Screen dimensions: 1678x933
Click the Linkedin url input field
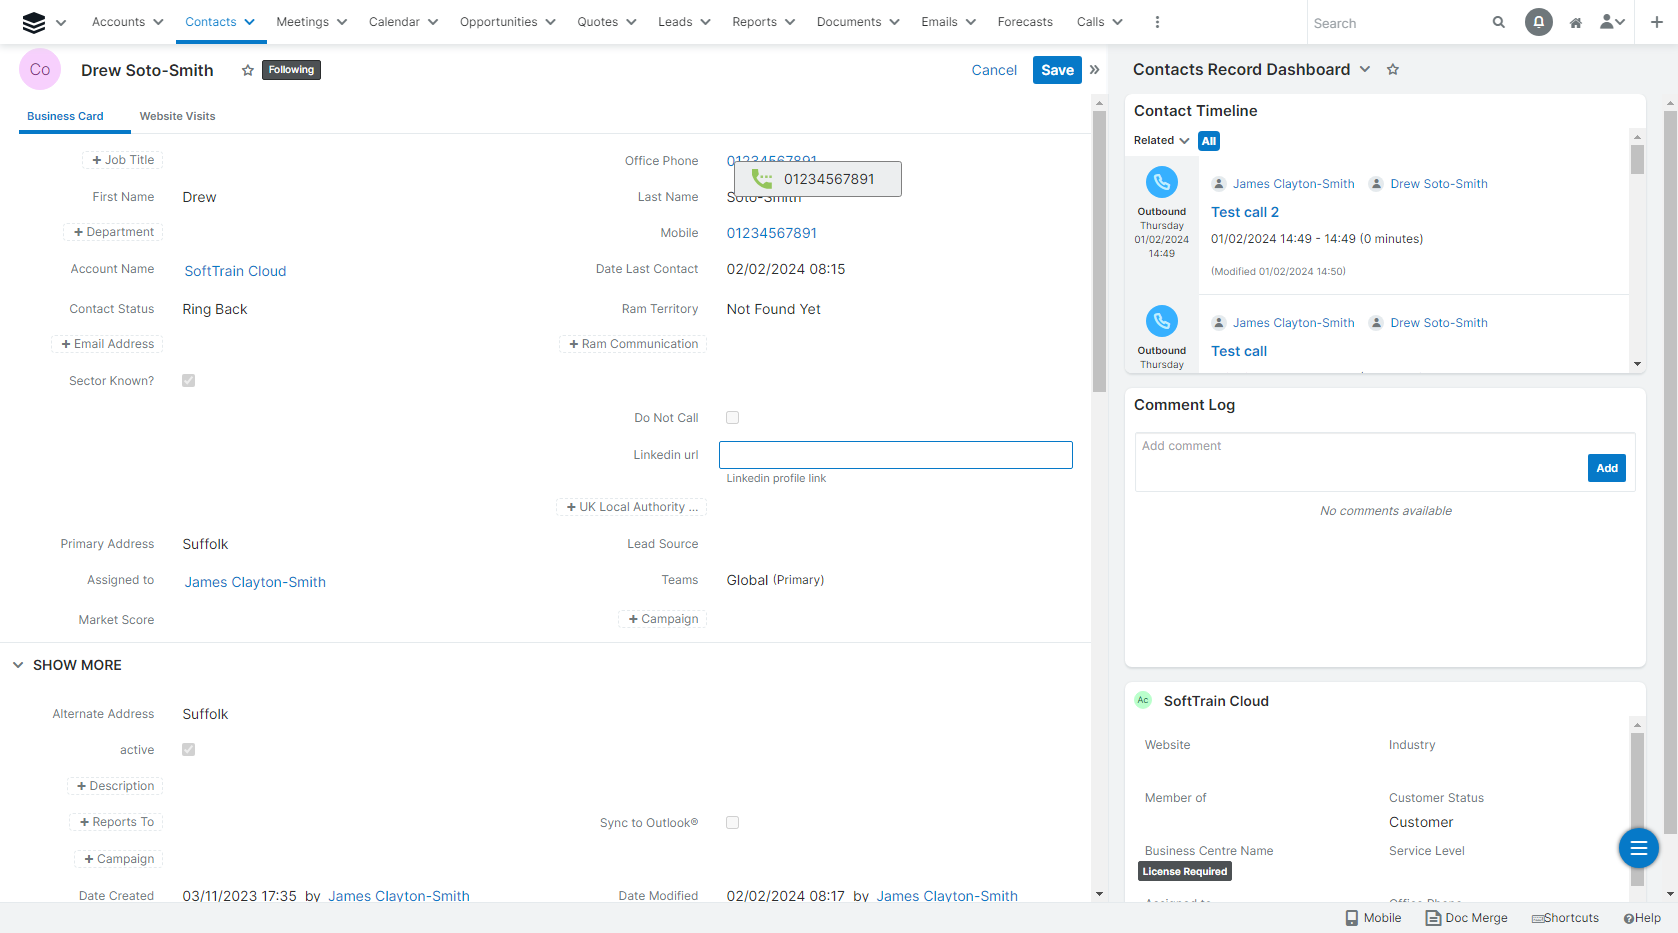896,455
